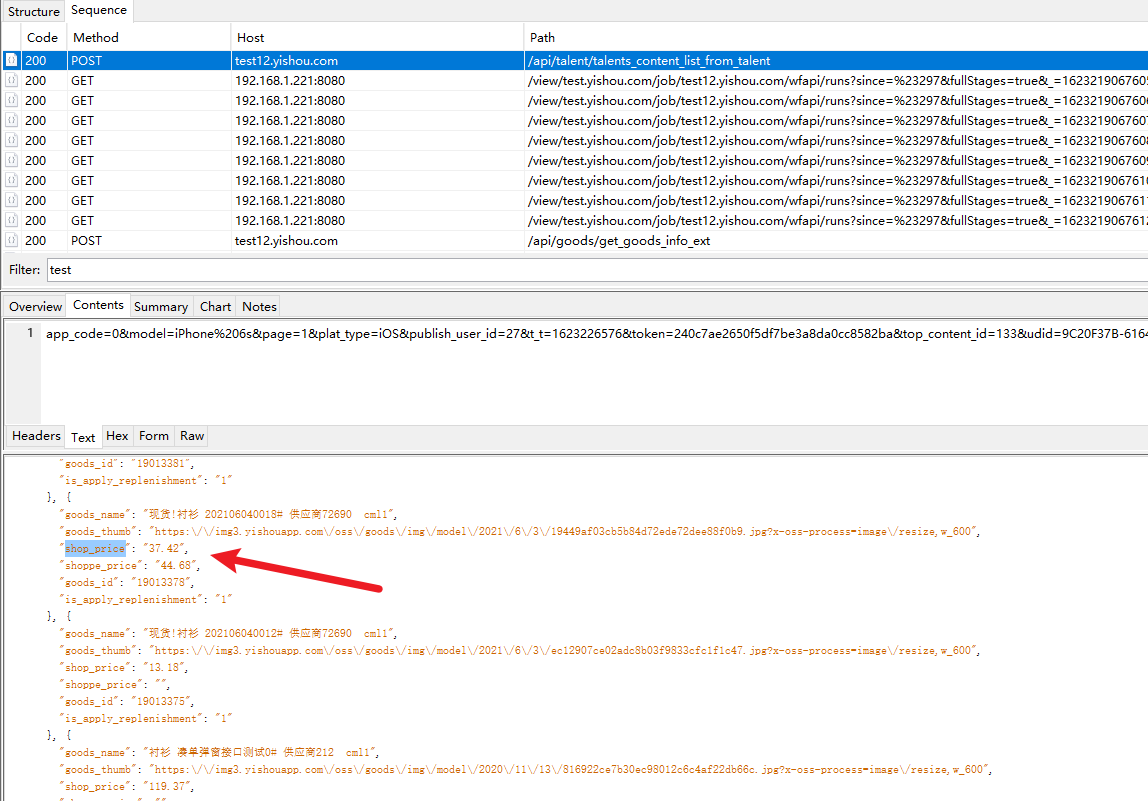
Task: Click the icon of the GET row ending 7612
Action: coord(11,220)
